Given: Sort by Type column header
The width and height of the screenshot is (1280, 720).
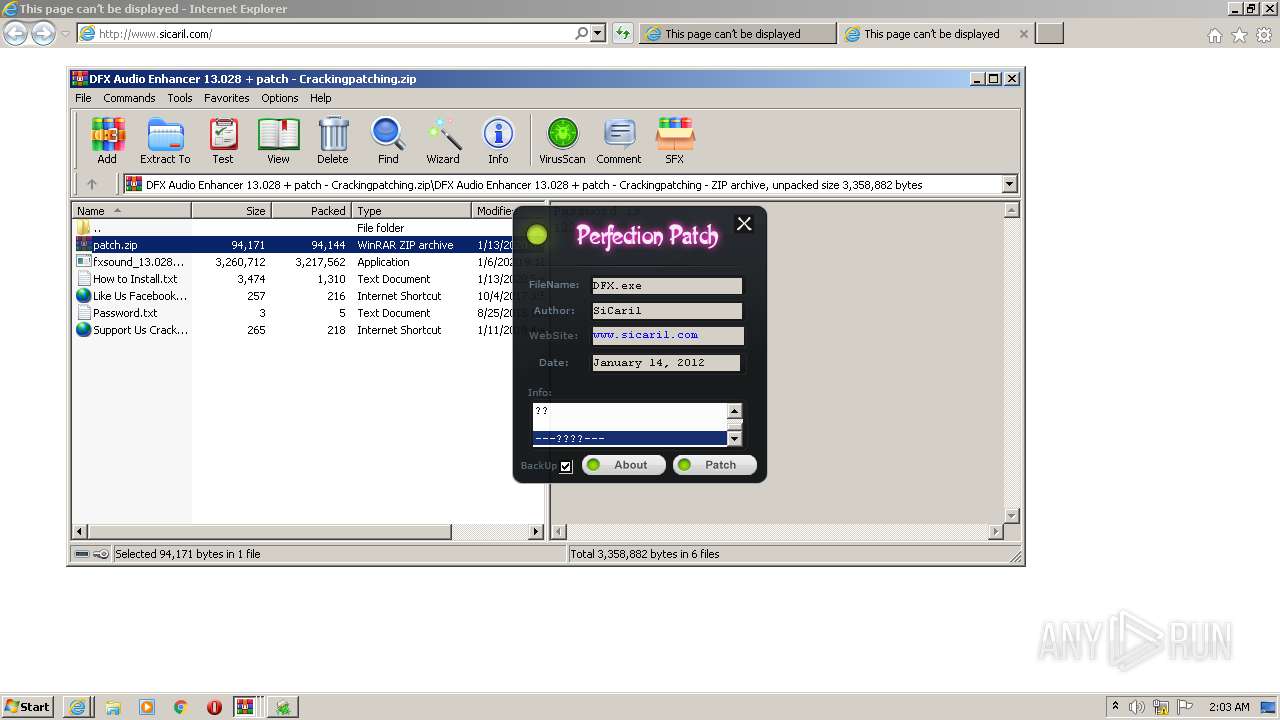Looking at the screenshot, I should tap(411, 211).
